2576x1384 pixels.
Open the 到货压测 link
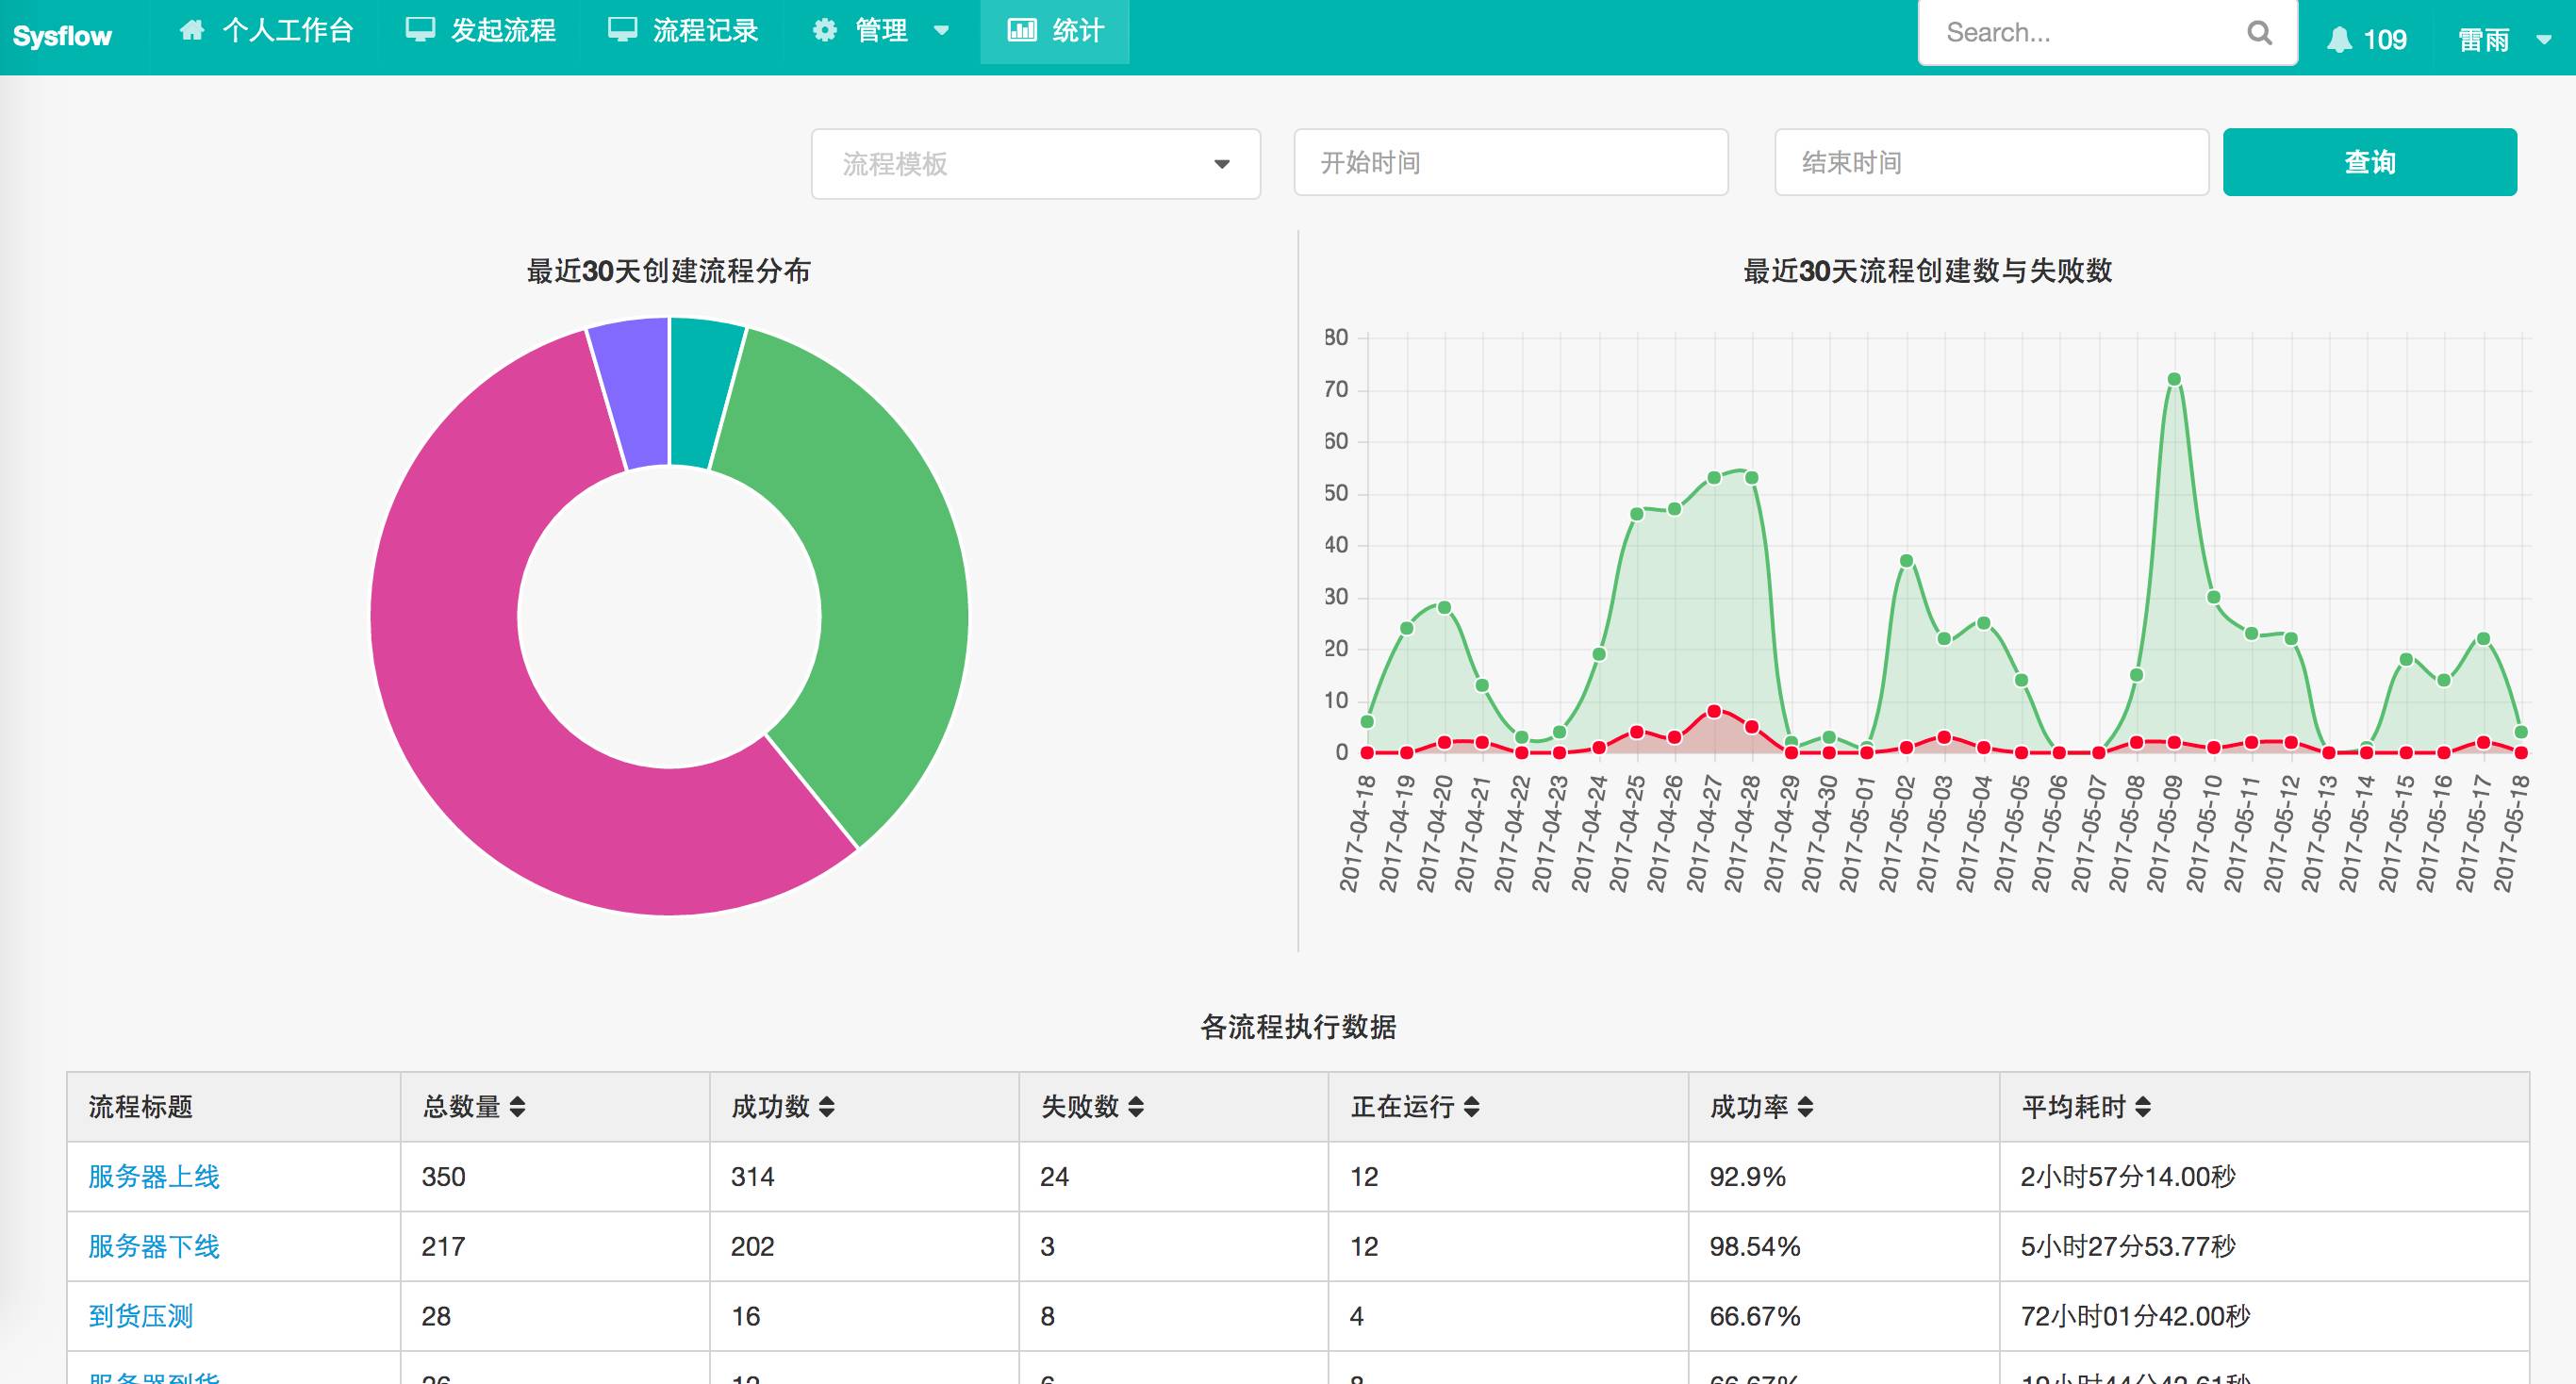pyautogui.click(x=141, y=1316)
